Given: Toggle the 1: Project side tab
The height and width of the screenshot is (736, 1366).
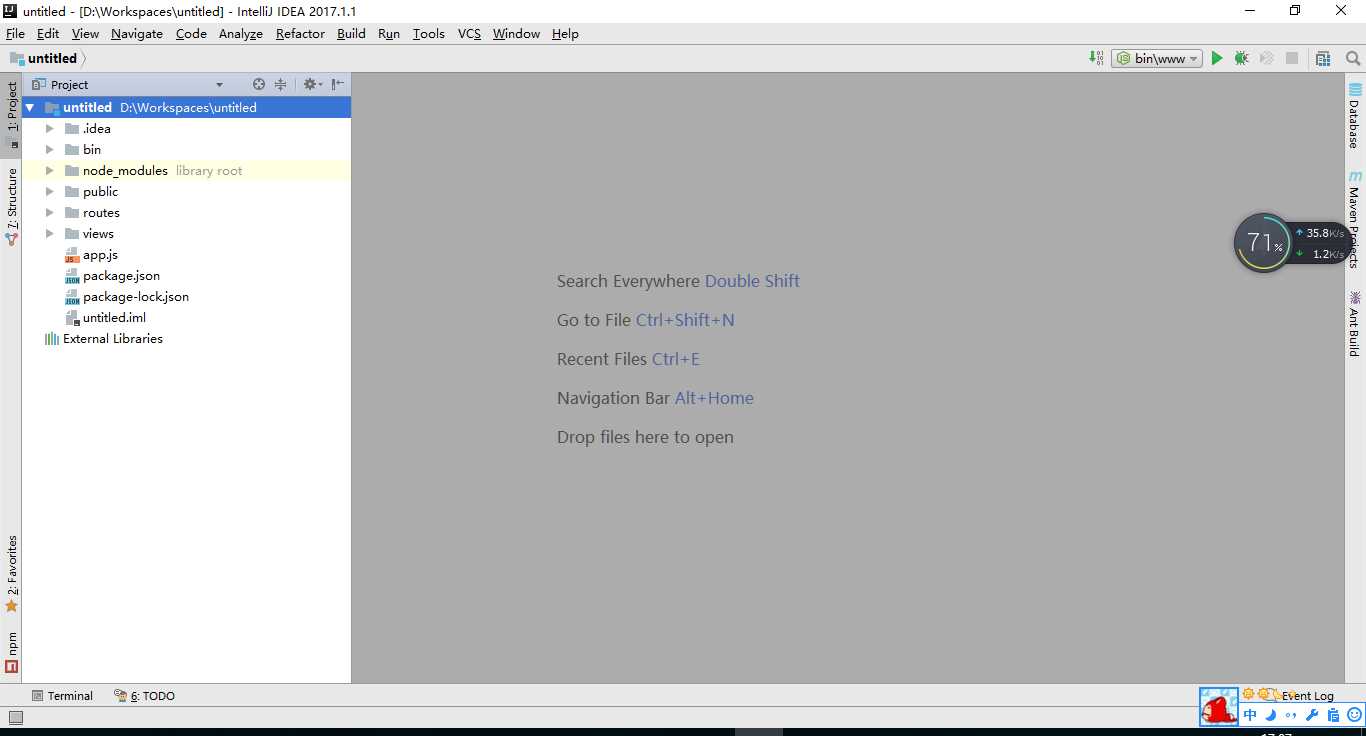Looking at the screenshot, I should [11, 114].
